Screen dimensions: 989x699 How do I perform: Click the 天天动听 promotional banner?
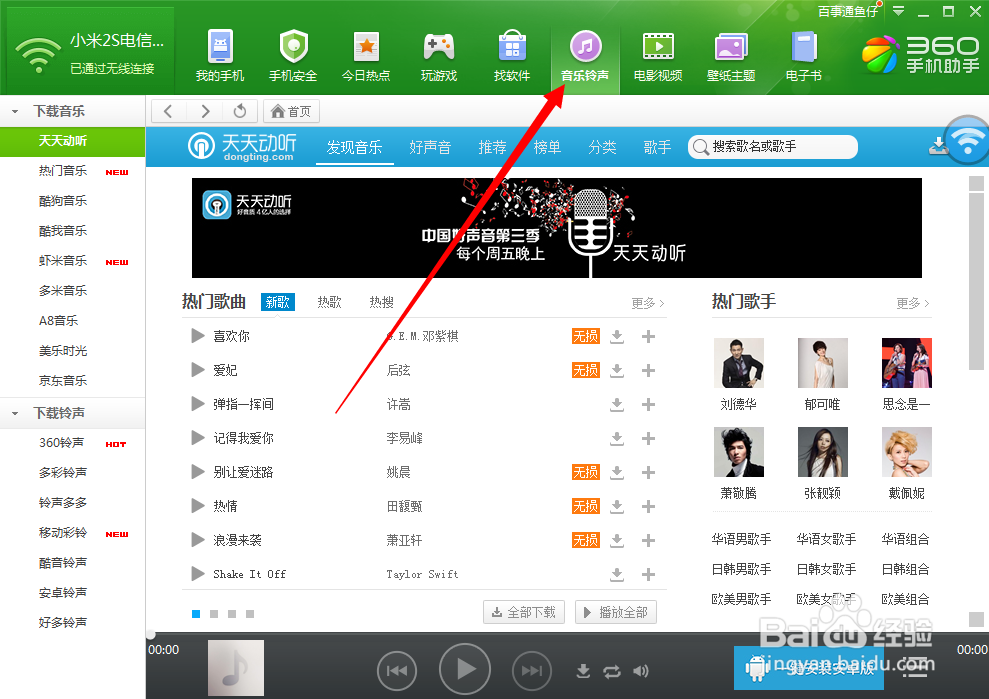point(556,228)
